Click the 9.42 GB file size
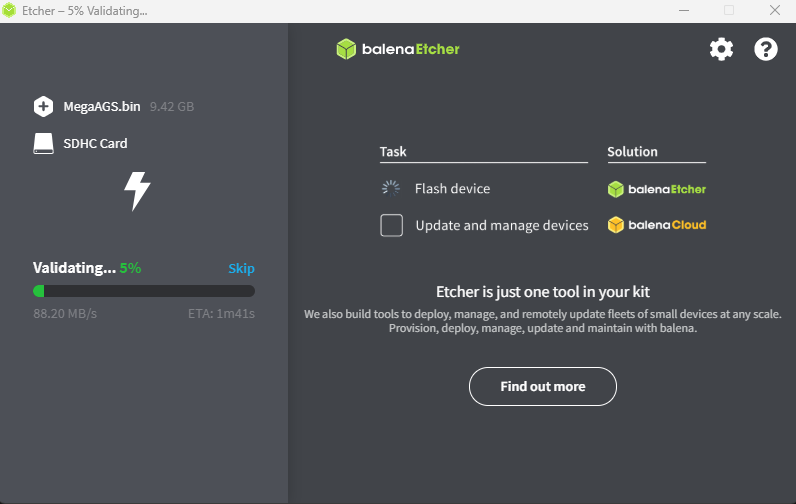This screenshot has height=504, width=796. click(172, 107)
